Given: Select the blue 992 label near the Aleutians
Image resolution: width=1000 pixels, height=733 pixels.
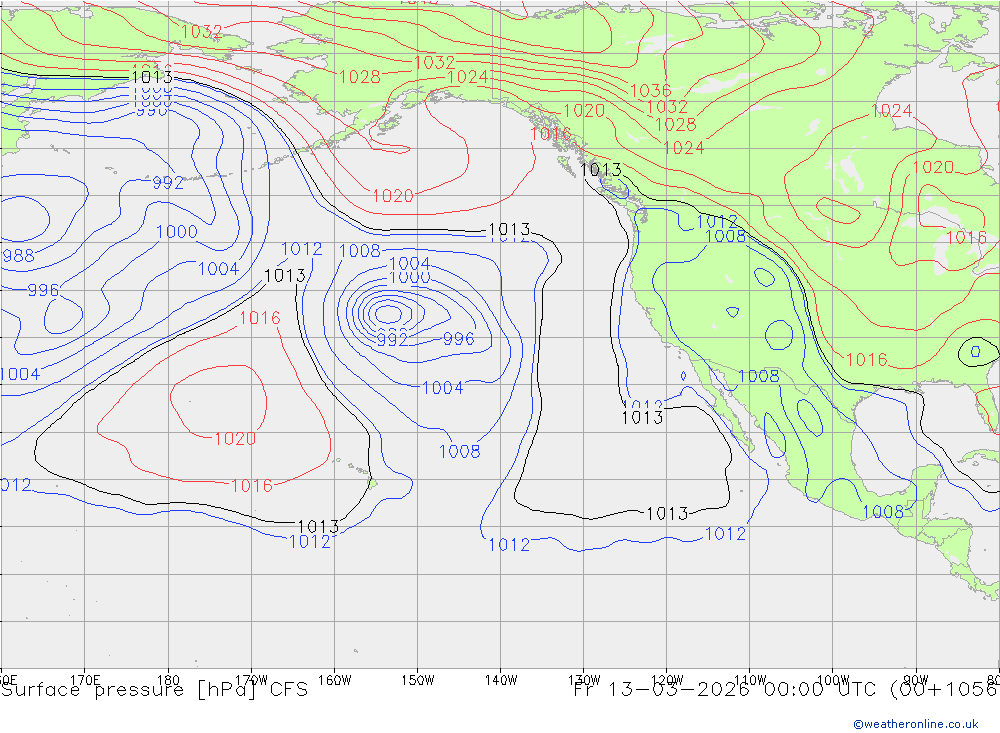Looking at the screenshot, I should (x=168, y=183).
